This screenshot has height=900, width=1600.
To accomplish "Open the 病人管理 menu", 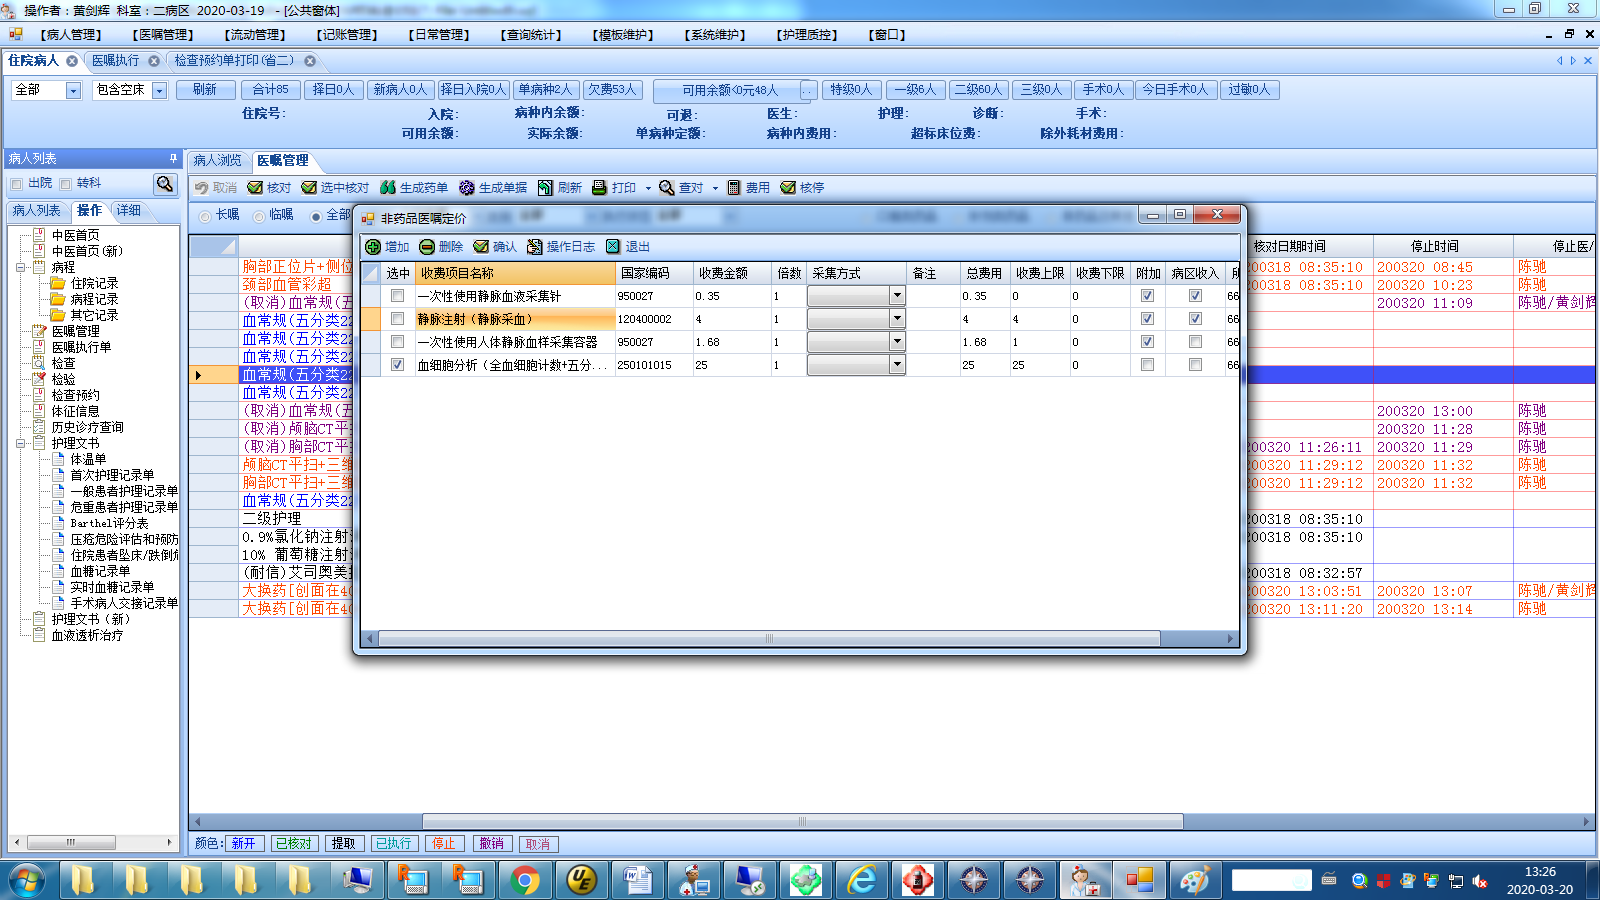I will coord(71,35).
